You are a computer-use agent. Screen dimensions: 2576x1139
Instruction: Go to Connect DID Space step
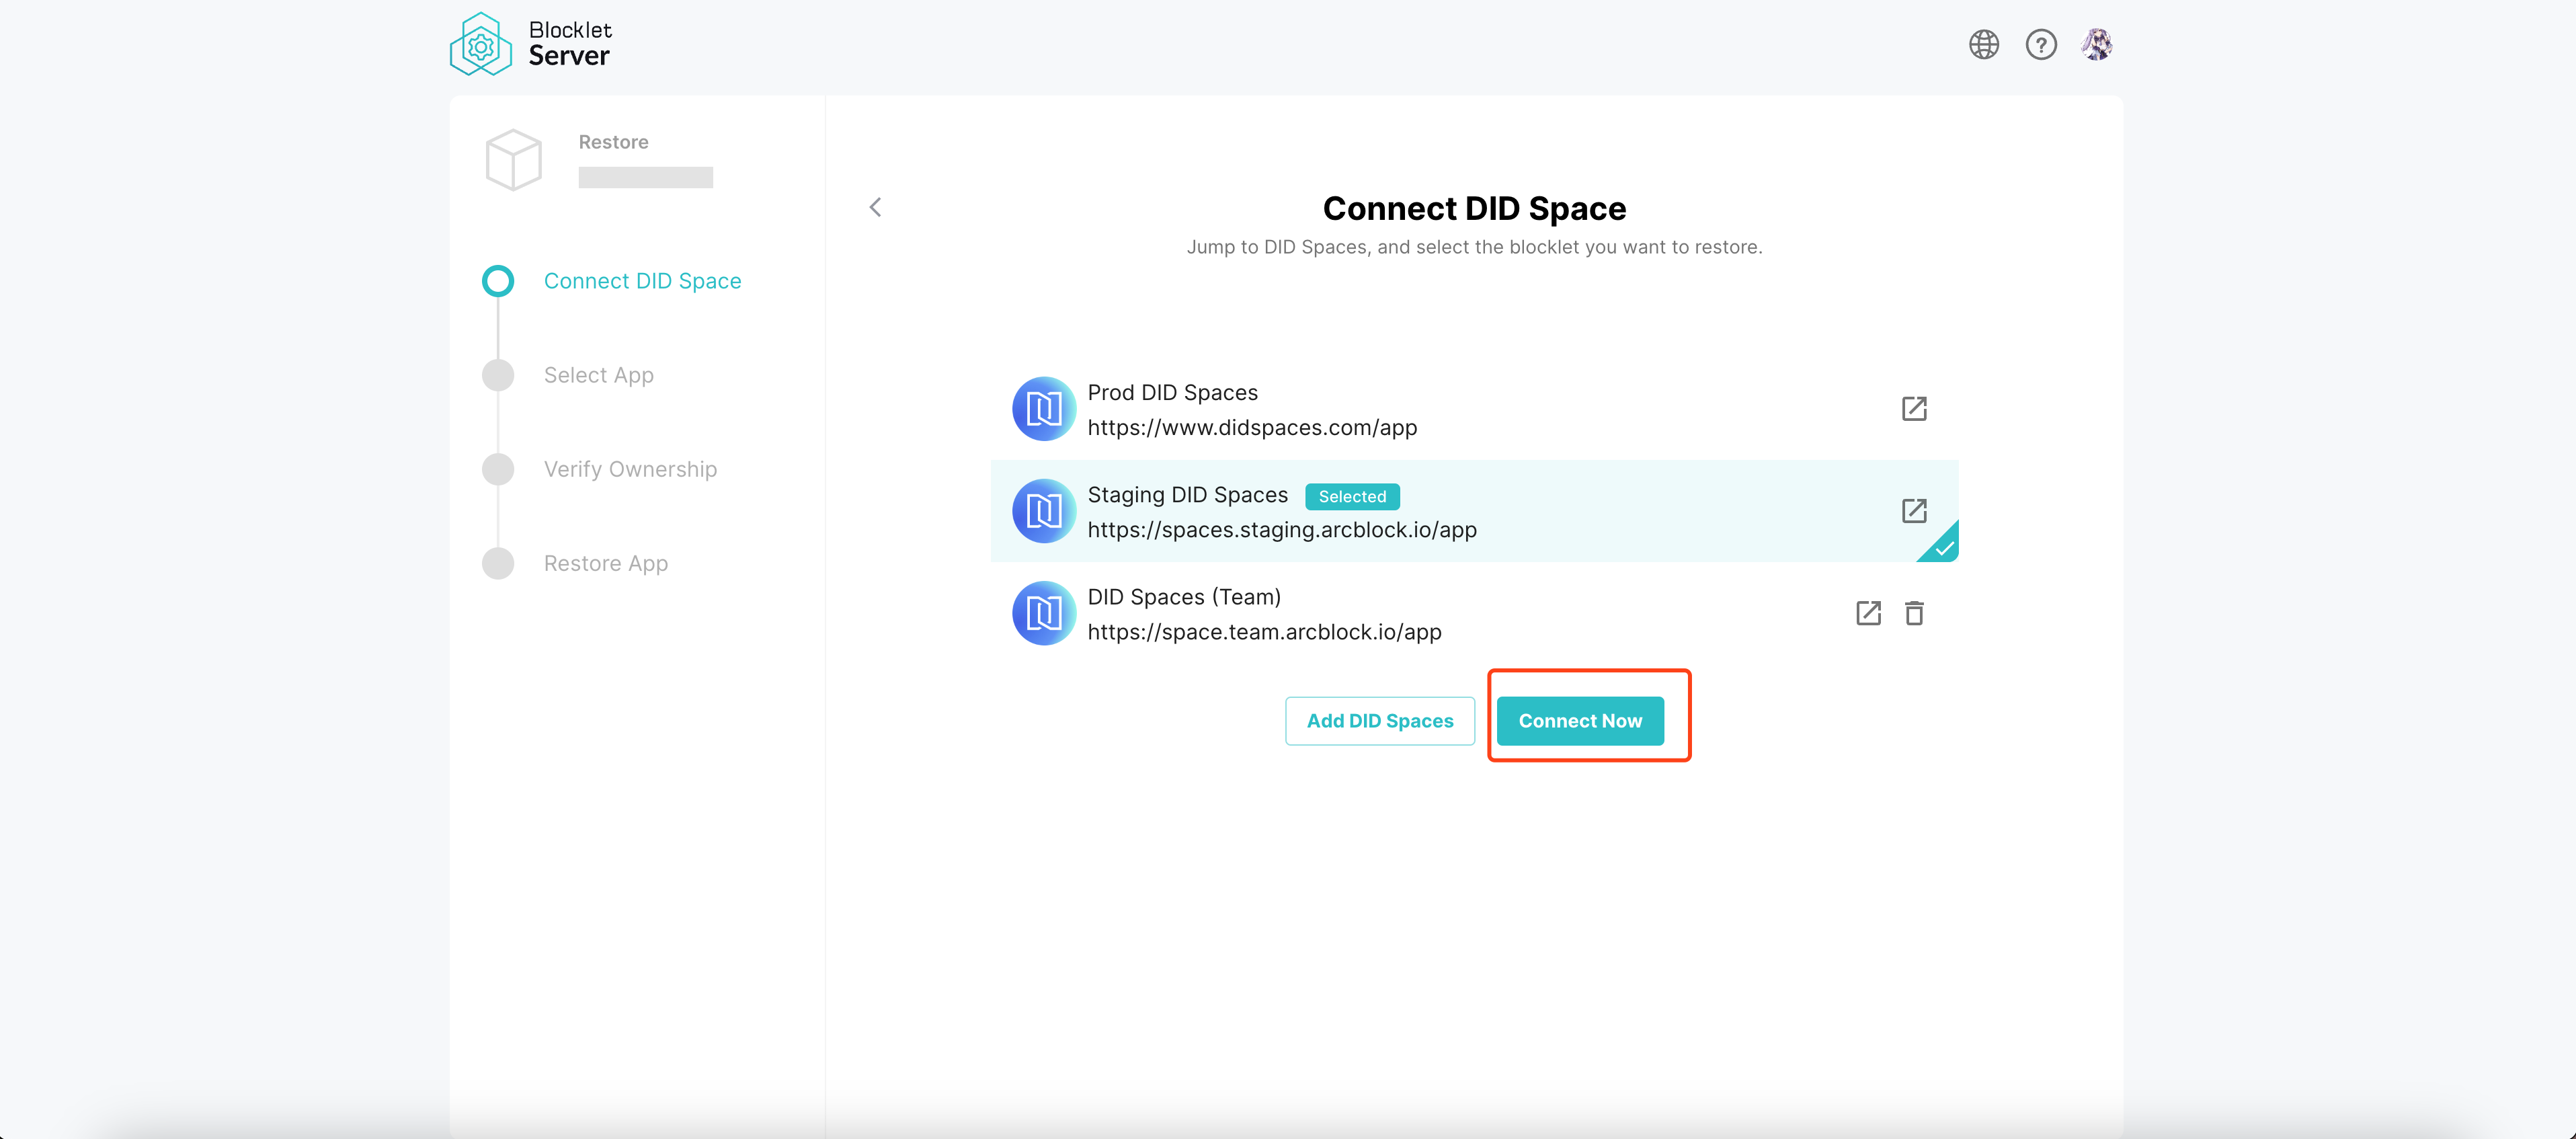[642, 281]
